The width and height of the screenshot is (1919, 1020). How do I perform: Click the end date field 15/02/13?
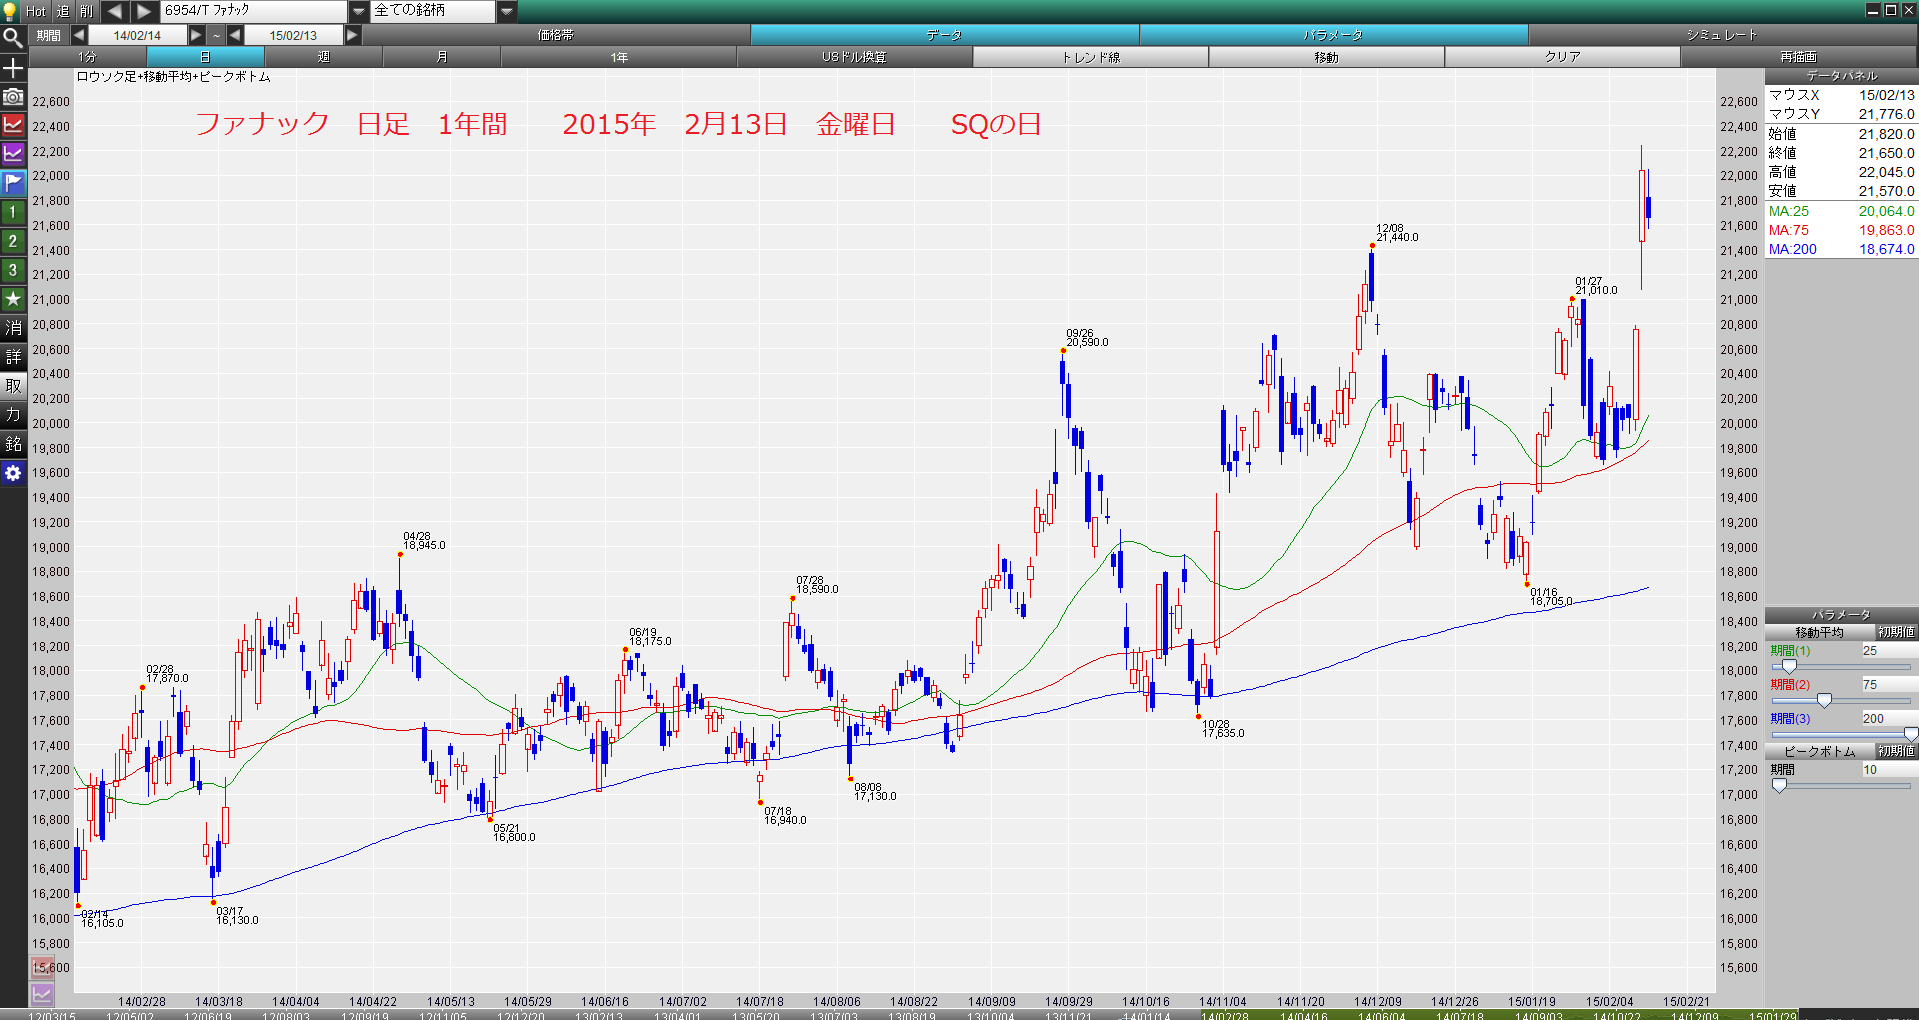click(x=293, y=35)
